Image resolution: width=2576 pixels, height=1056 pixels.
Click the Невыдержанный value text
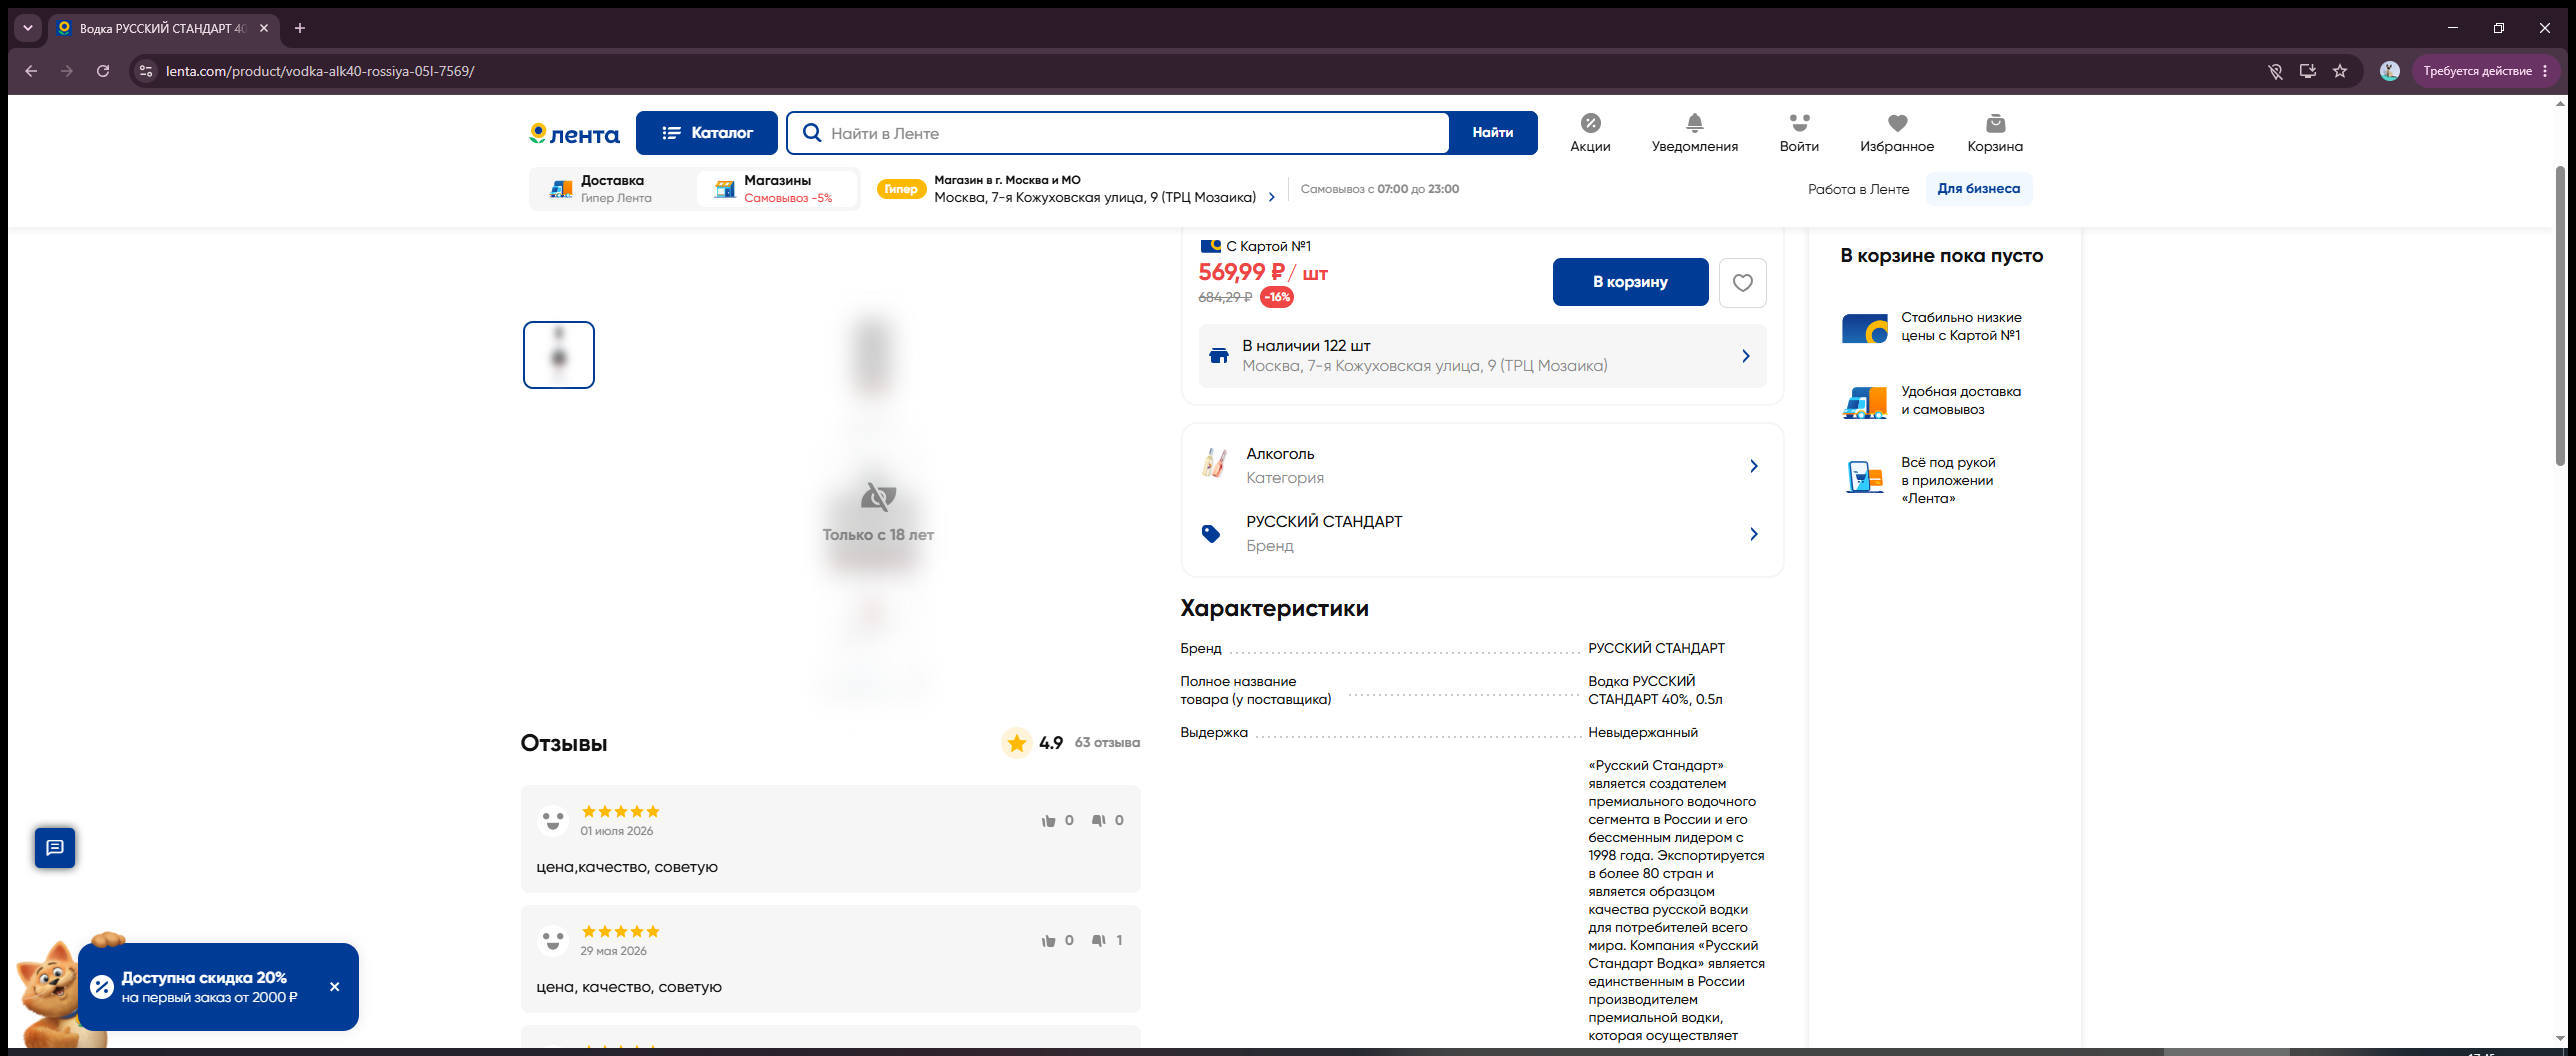click(x=1643, y=733)
